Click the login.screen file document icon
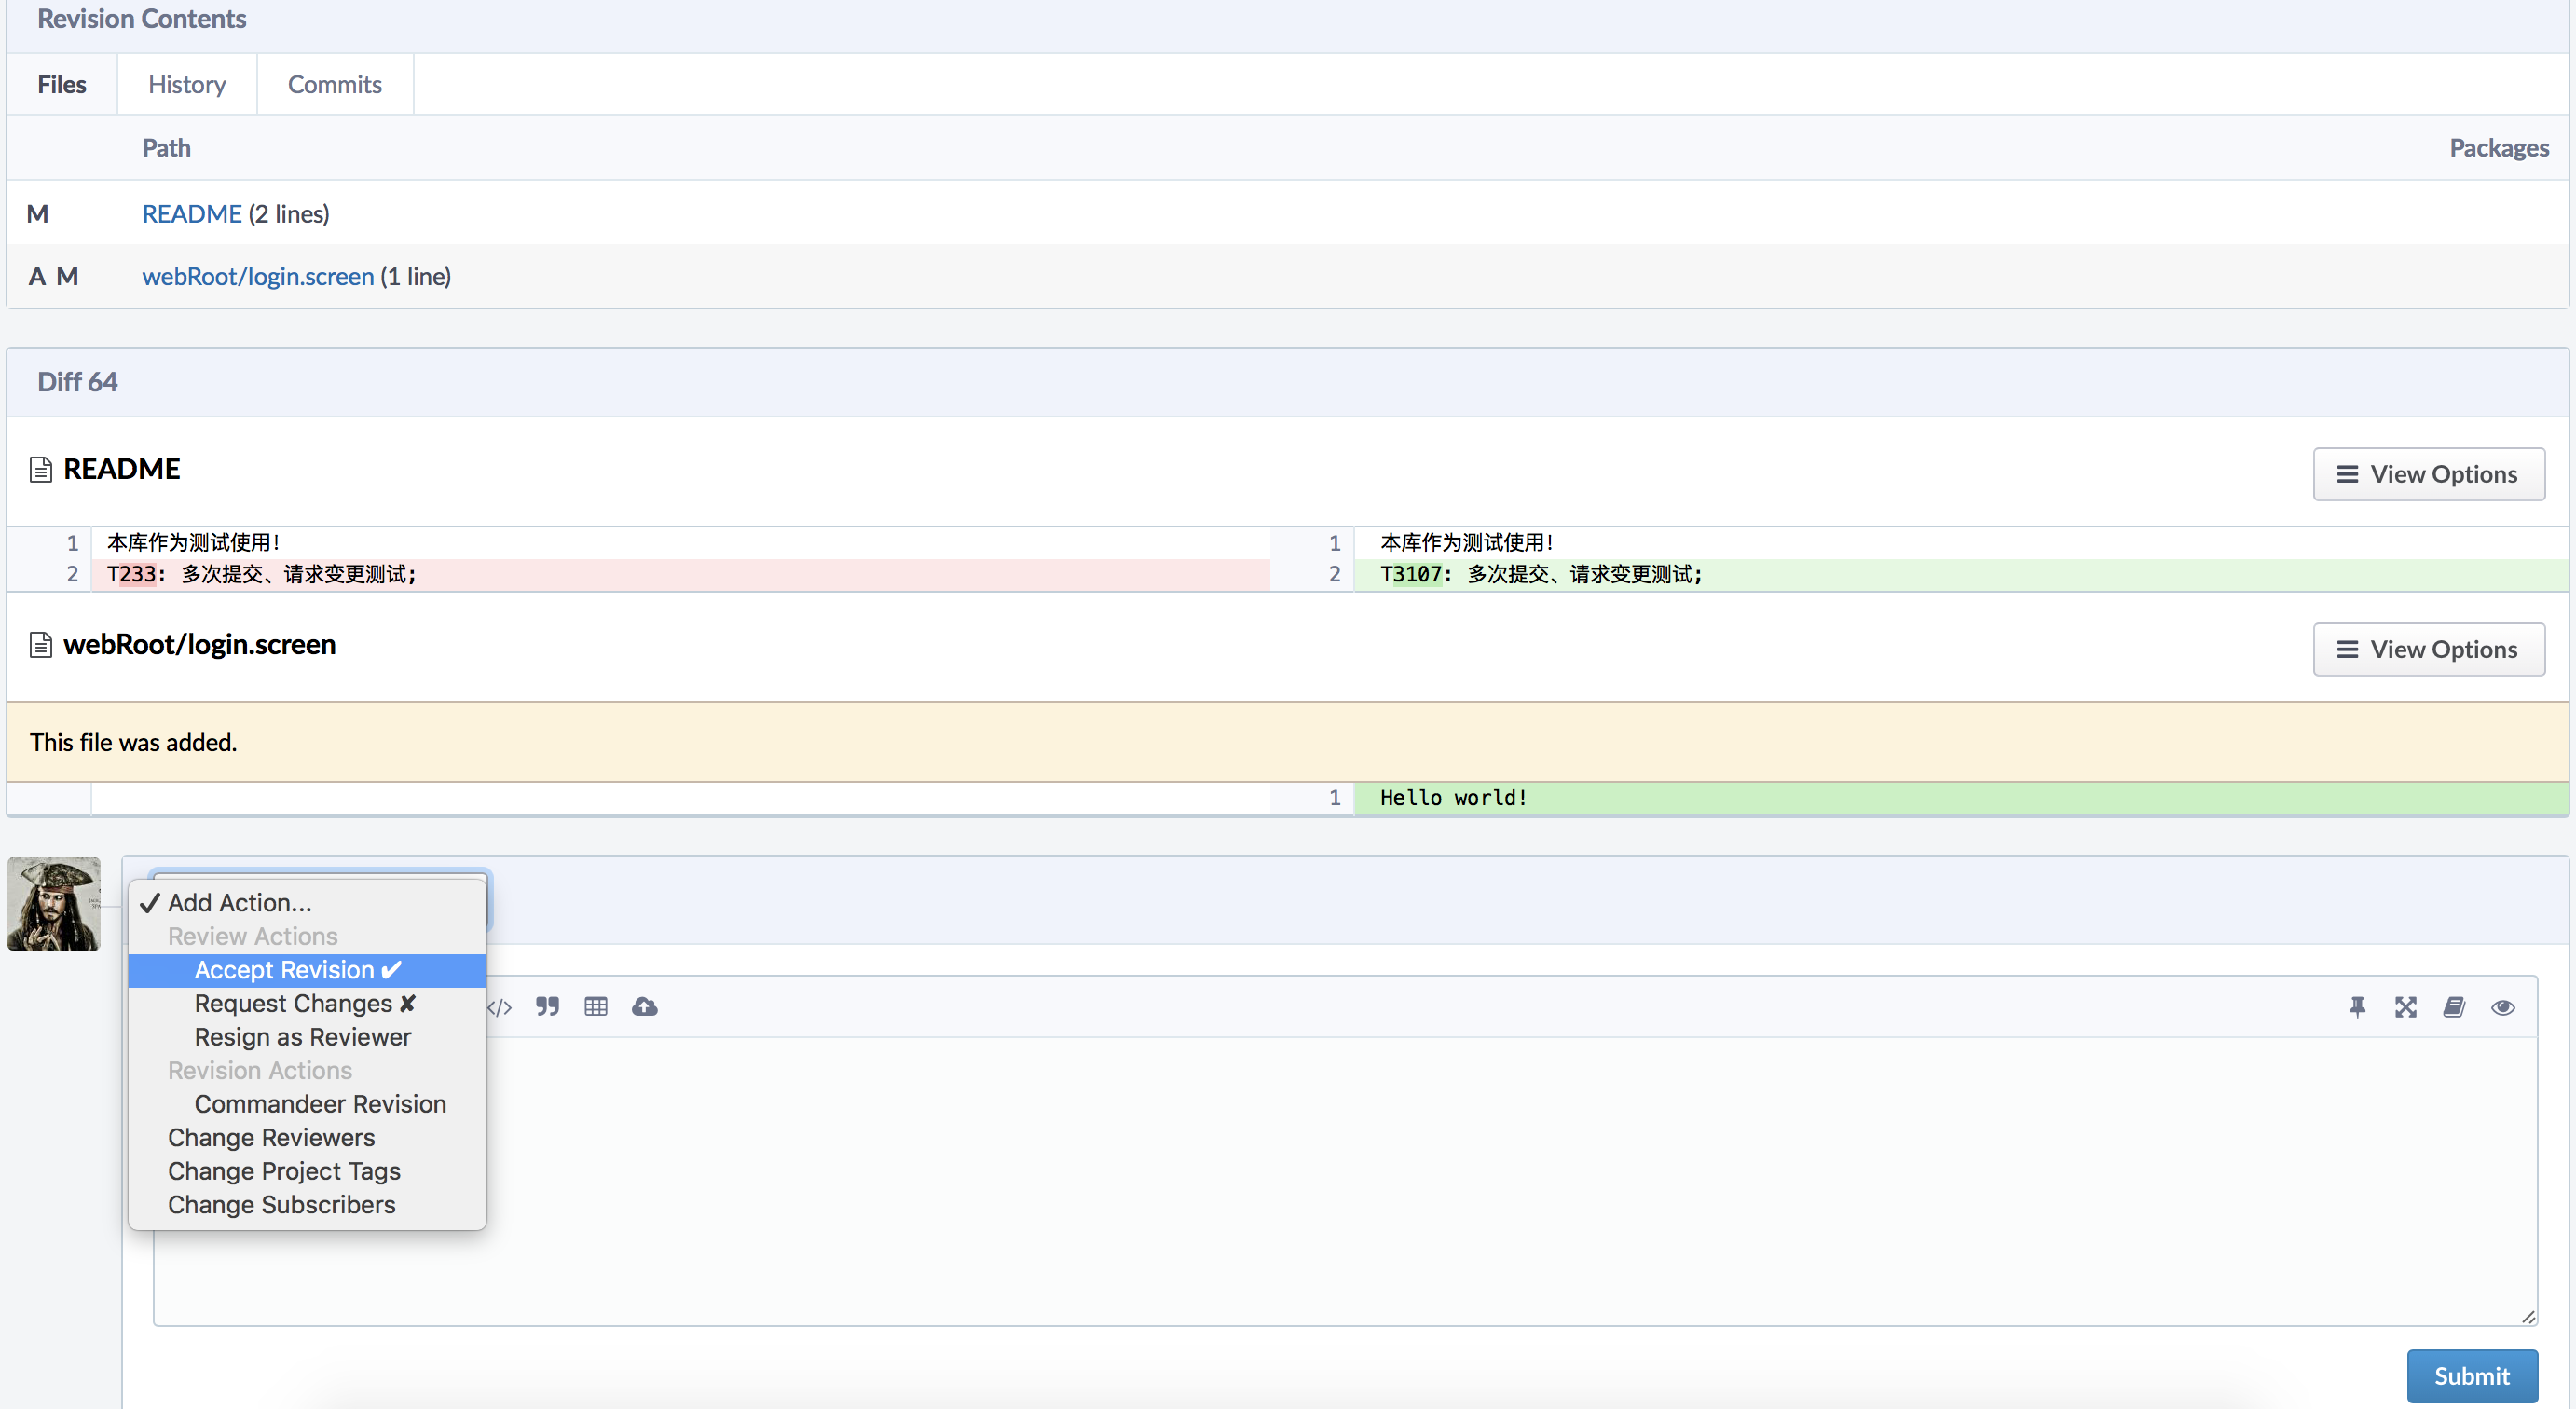 point(41,645)
